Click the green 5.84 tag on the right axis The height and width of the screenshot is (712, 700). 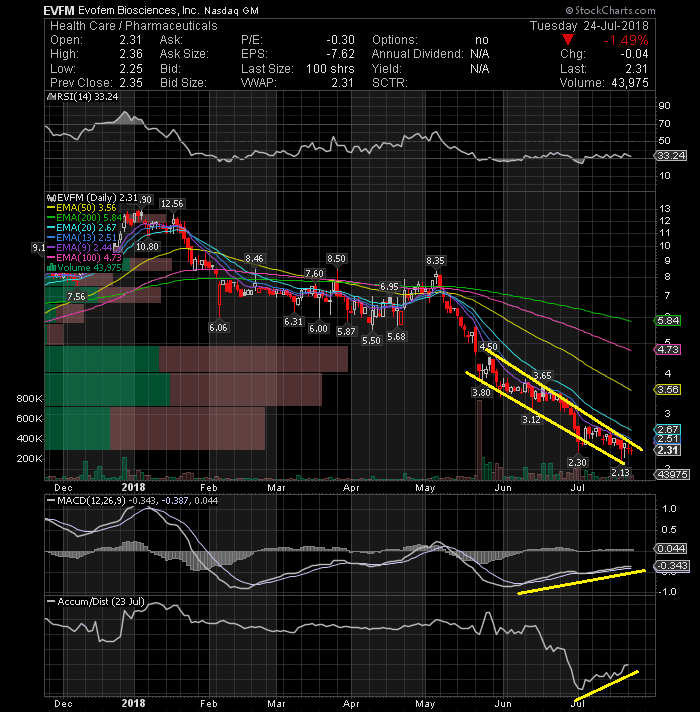pos(668,321)
